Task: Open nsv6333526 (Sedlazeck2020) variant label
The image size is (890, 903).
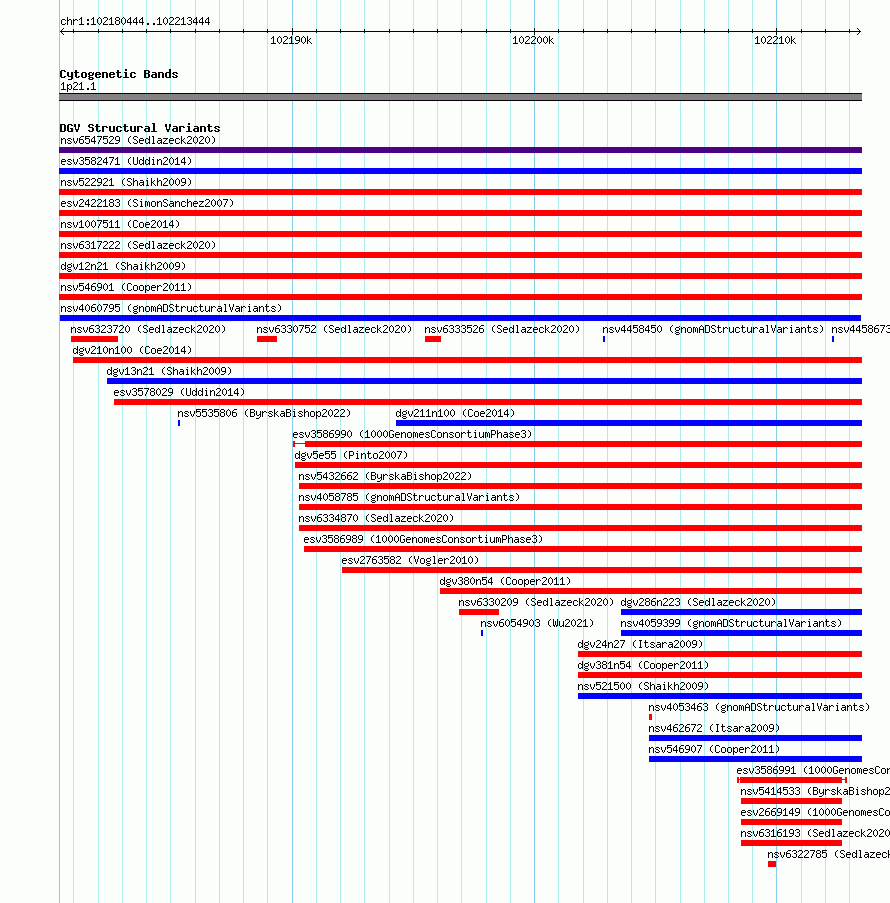Action: pyautogui.click(x=502, y=329)
